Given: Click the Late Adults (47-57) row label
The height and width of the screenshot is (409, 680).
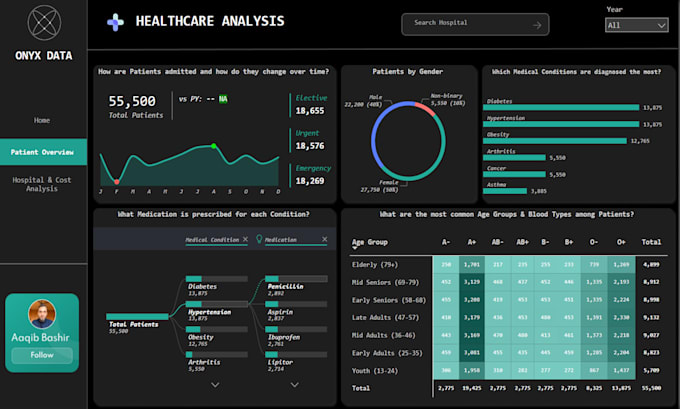Looking at the screenshot, I should (x=385, y=317).
